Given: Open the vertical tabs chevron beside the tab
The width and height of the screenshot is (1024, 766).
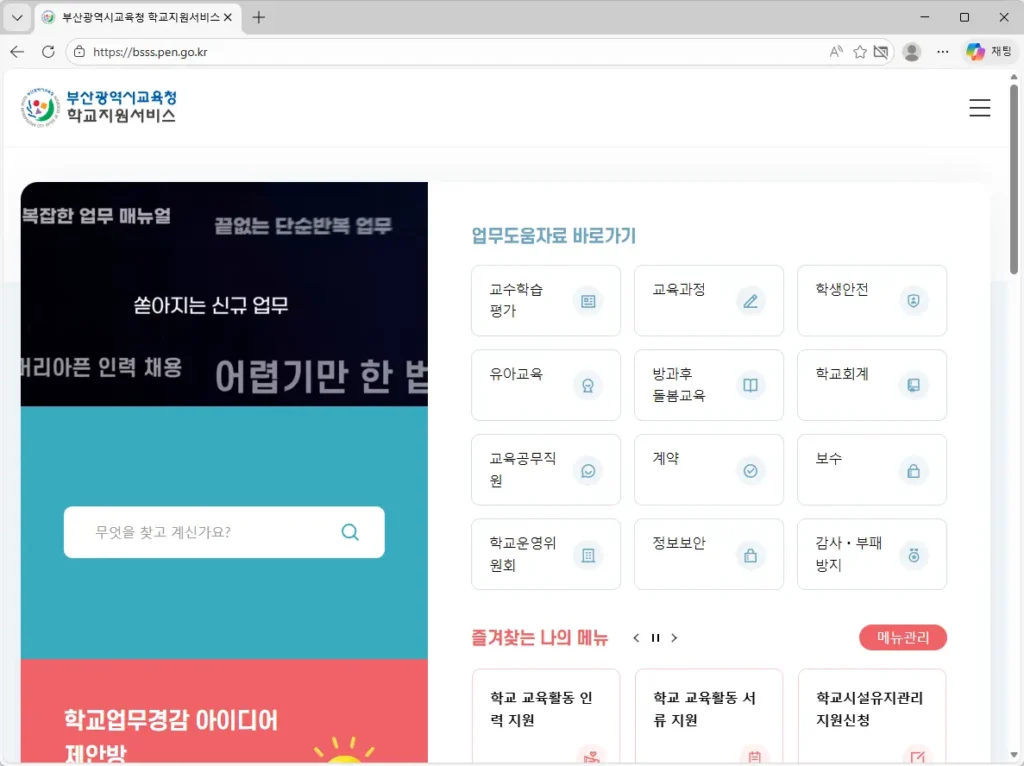Looking at the screenshot, I should 16,17.
